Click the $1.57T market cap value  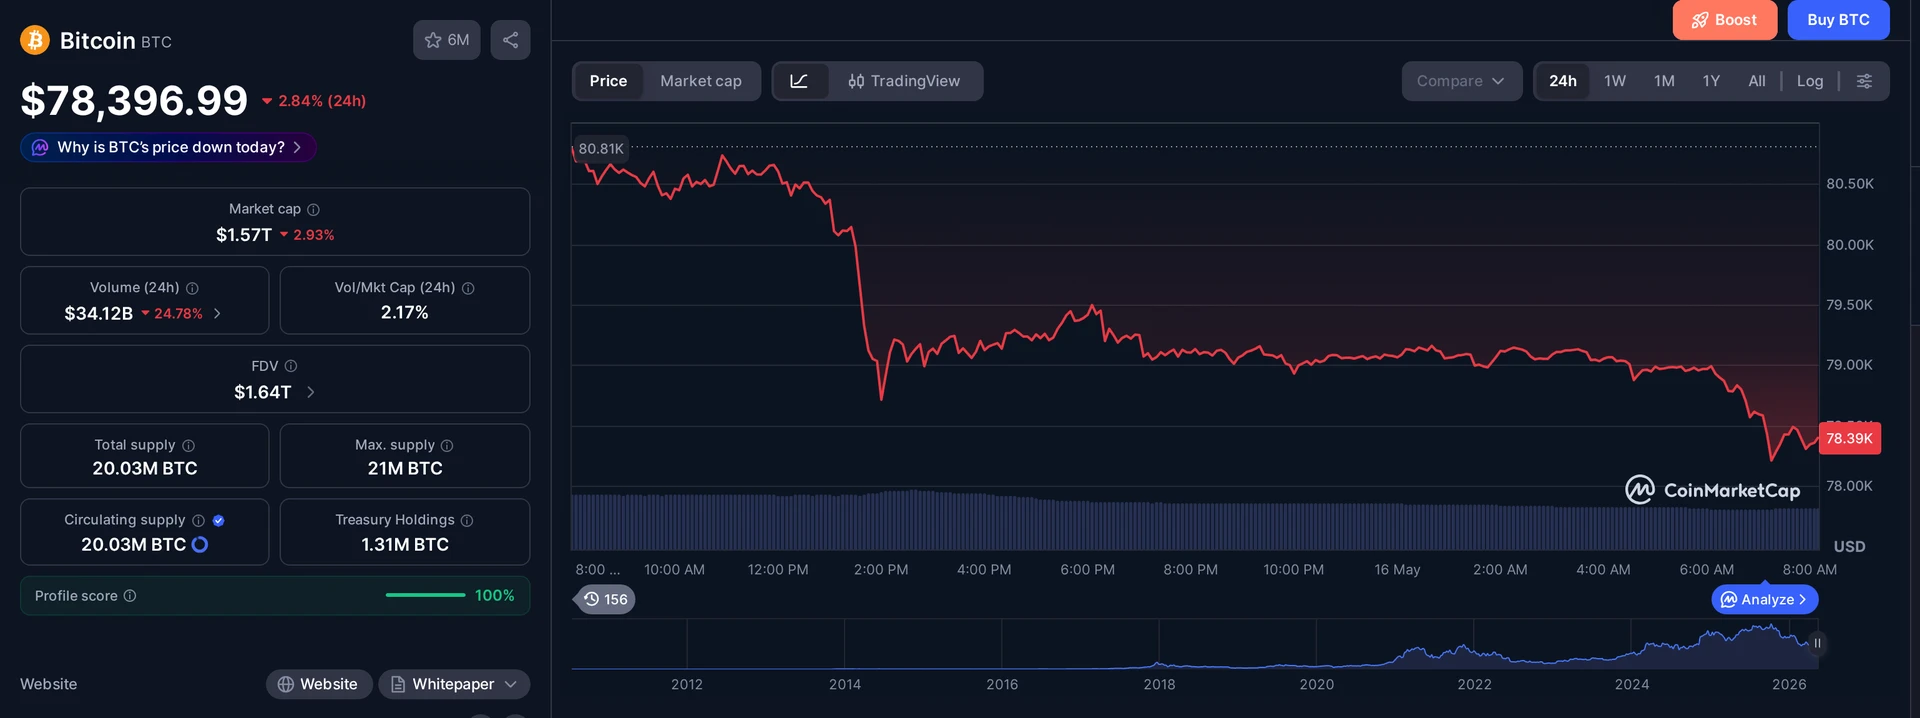click(x=244, y=235)
